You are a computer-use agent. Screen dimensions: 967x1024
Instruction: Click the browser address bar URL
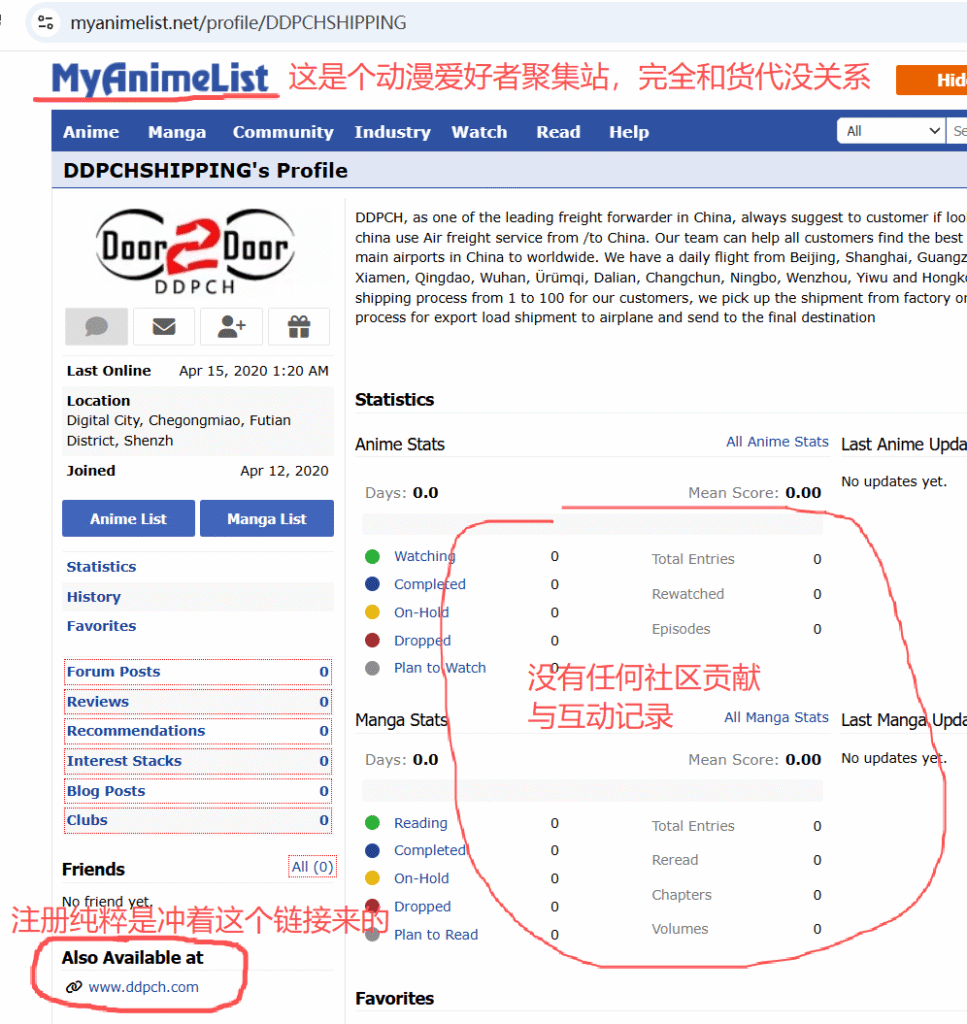tap(238, 23)
